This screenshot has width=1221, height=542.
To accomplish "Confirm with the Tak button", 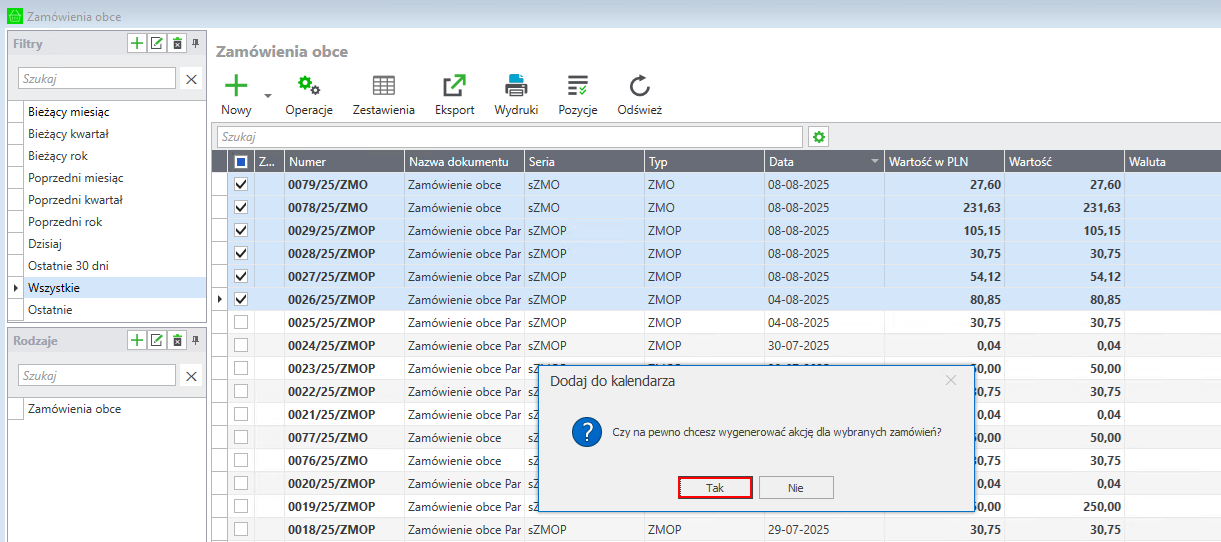I will click(715, 487).
